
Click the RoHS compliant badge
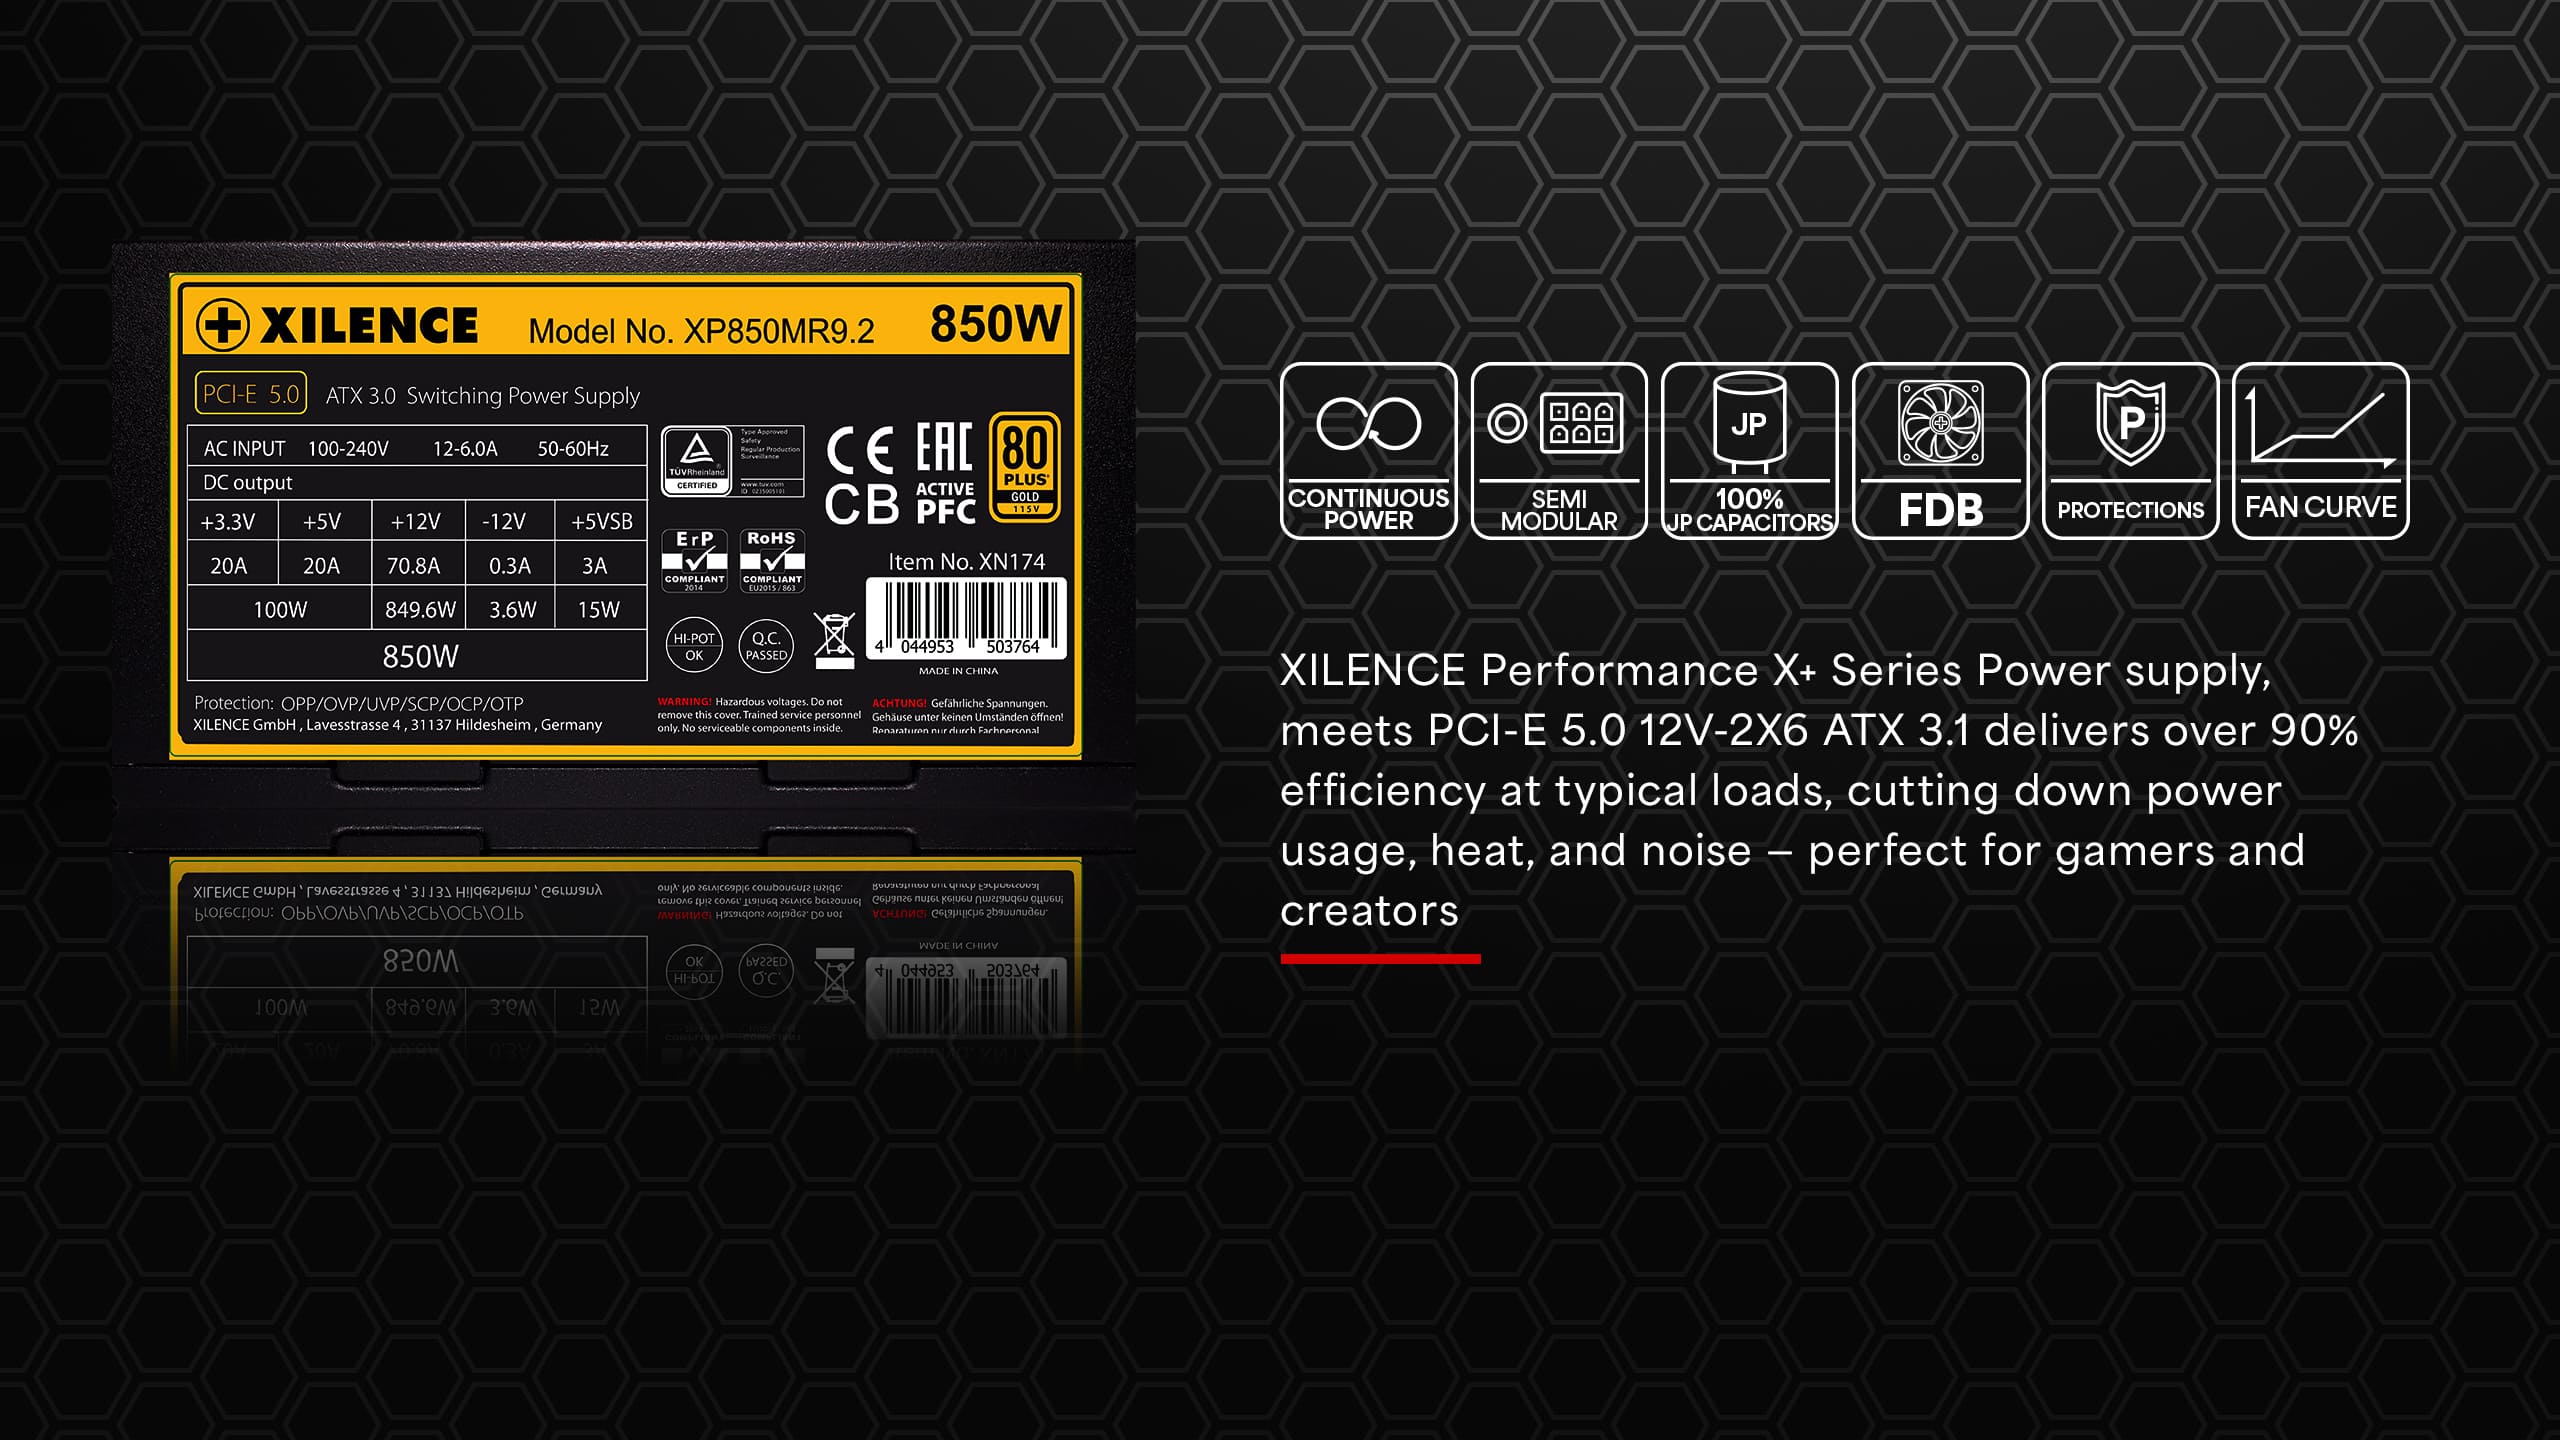tap(772, 561)
